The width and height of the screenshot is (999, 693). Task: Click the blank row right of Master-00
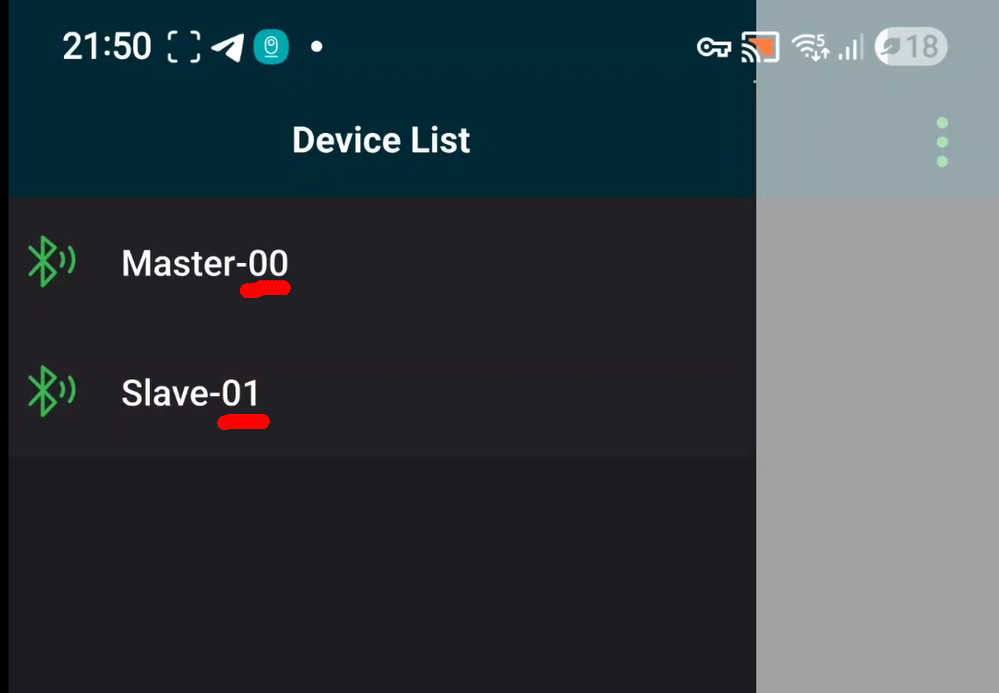pyautogui.click(x=522, y=263)
